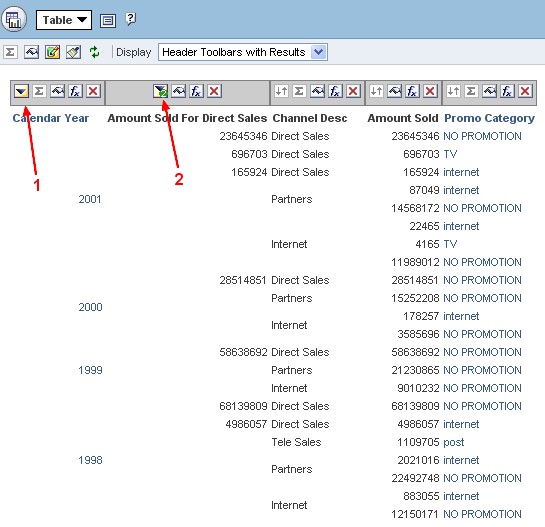Click the sigma total icon for Promo Category
This screenshot has height=527, width=545.
click(x=471, y=91)
